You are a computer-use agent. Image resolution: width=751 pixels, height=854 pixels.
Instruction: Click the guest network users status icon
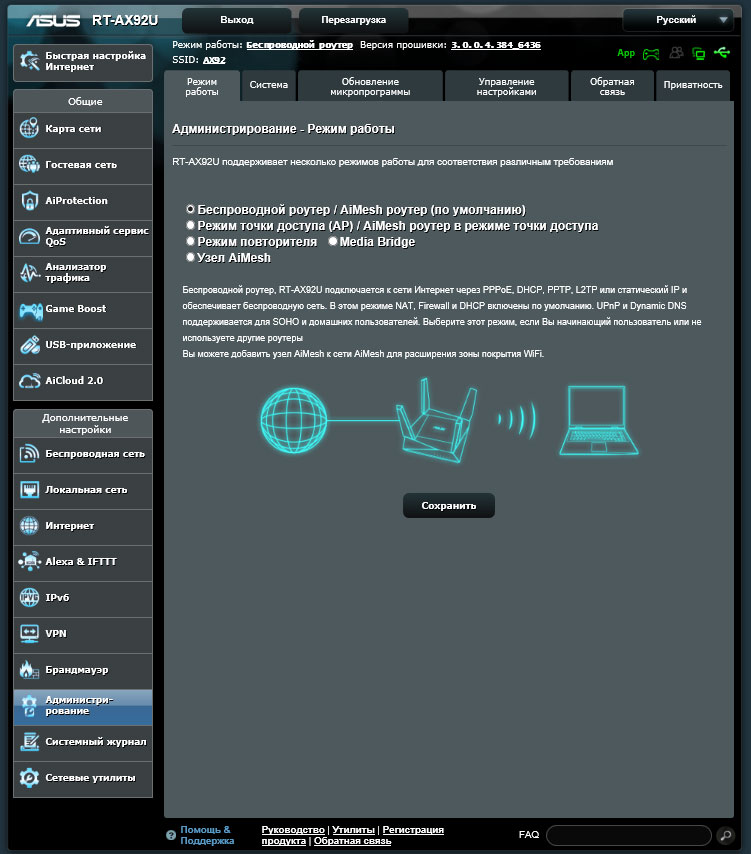point(676,53)
